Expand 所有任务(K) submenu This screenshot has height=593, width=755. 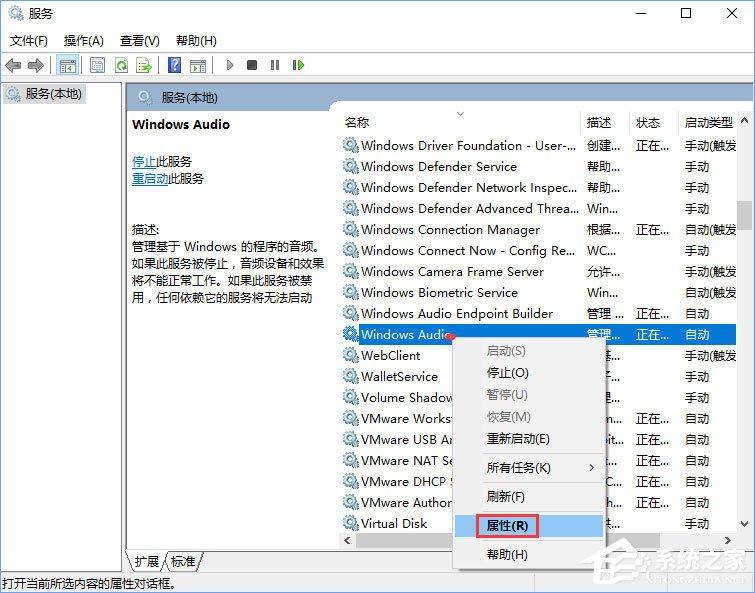pyautogui.click(x=529, y=467)
